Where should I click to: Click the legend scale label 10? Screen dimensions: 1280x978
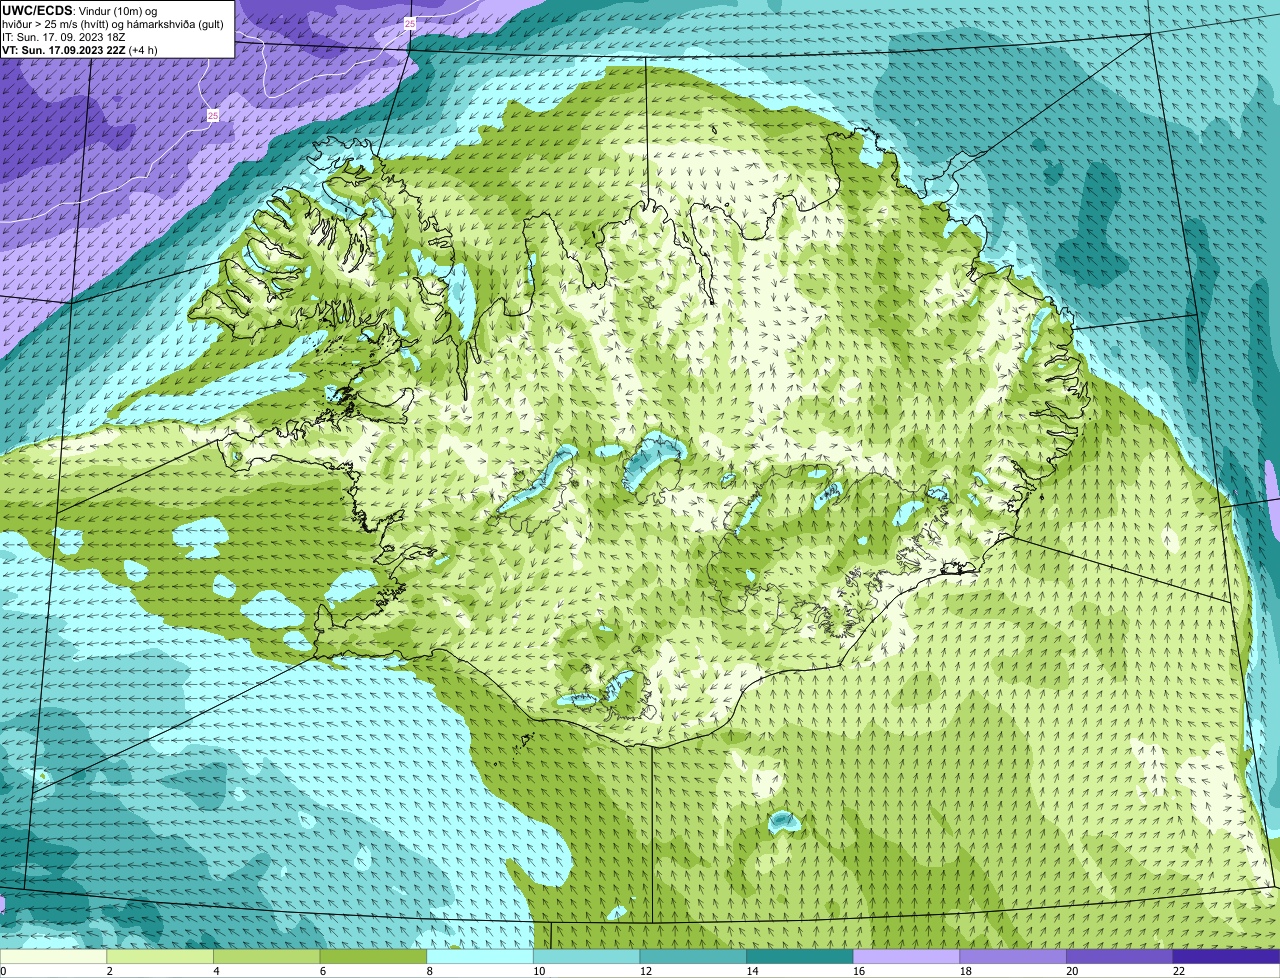pyautogui.click(x=539, y=971)
